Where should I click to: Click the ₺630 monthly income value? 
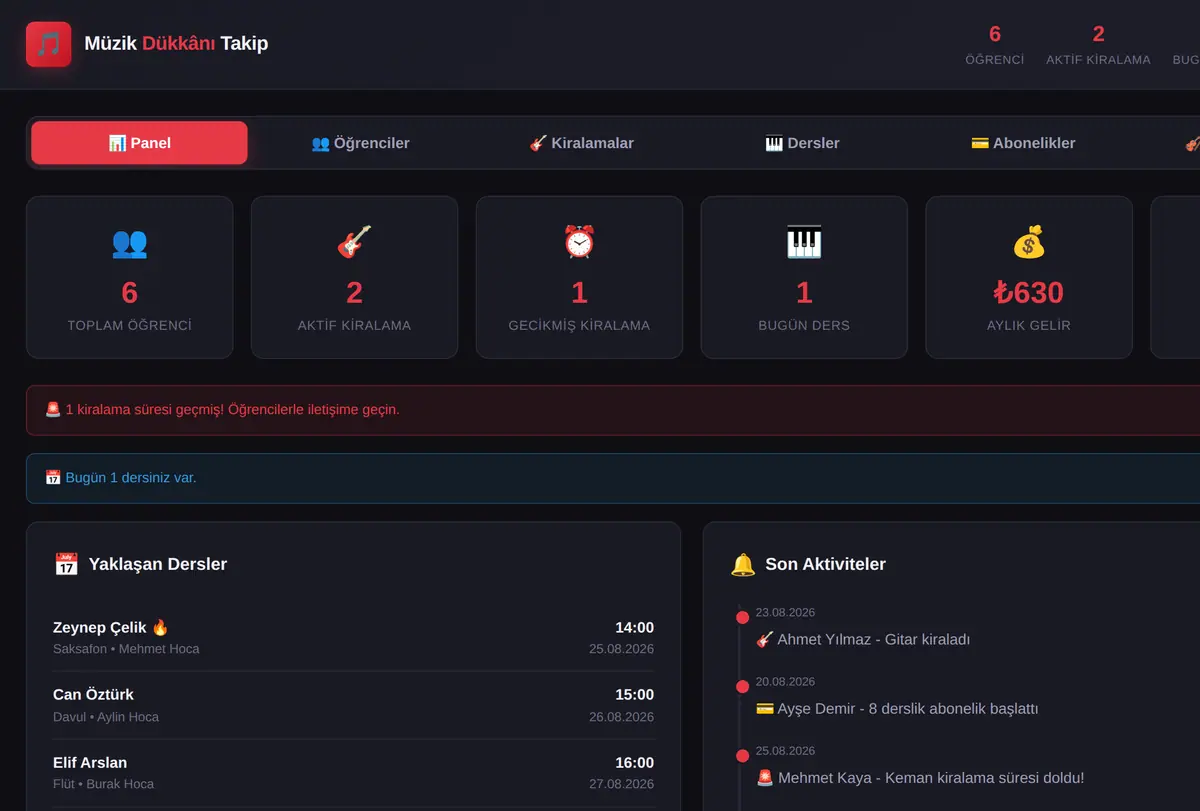[1029, 293]
